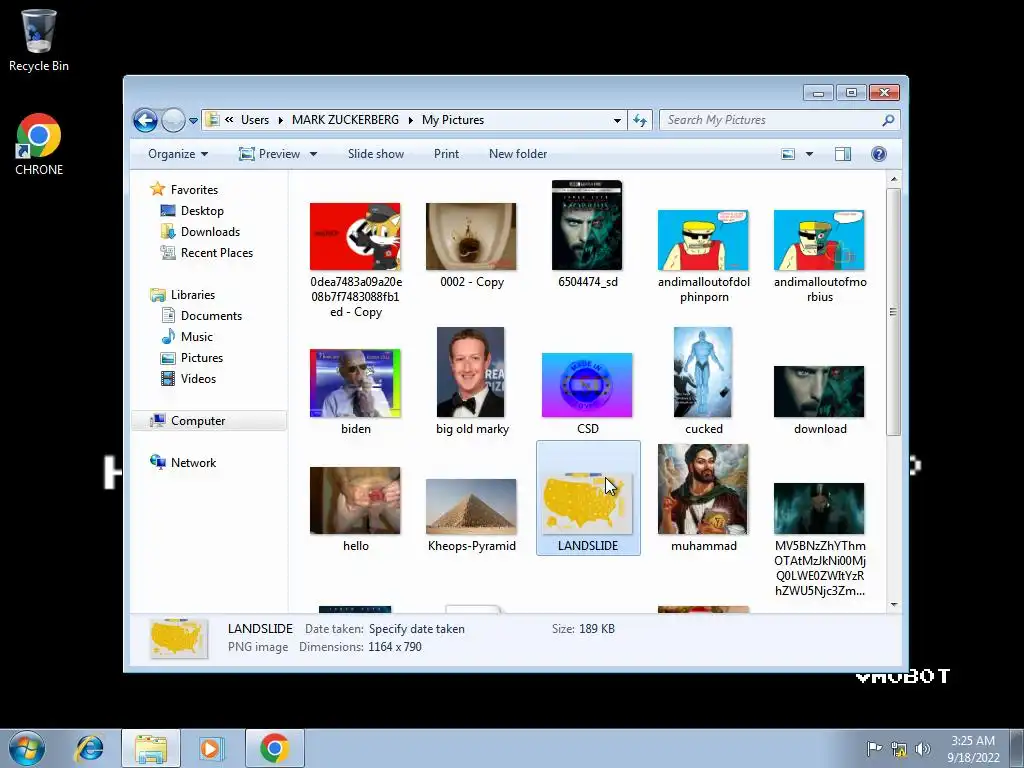Open Desktop in the navigation pane
Viewport: 1024px width, 768px height.
(x=202, y=211)
